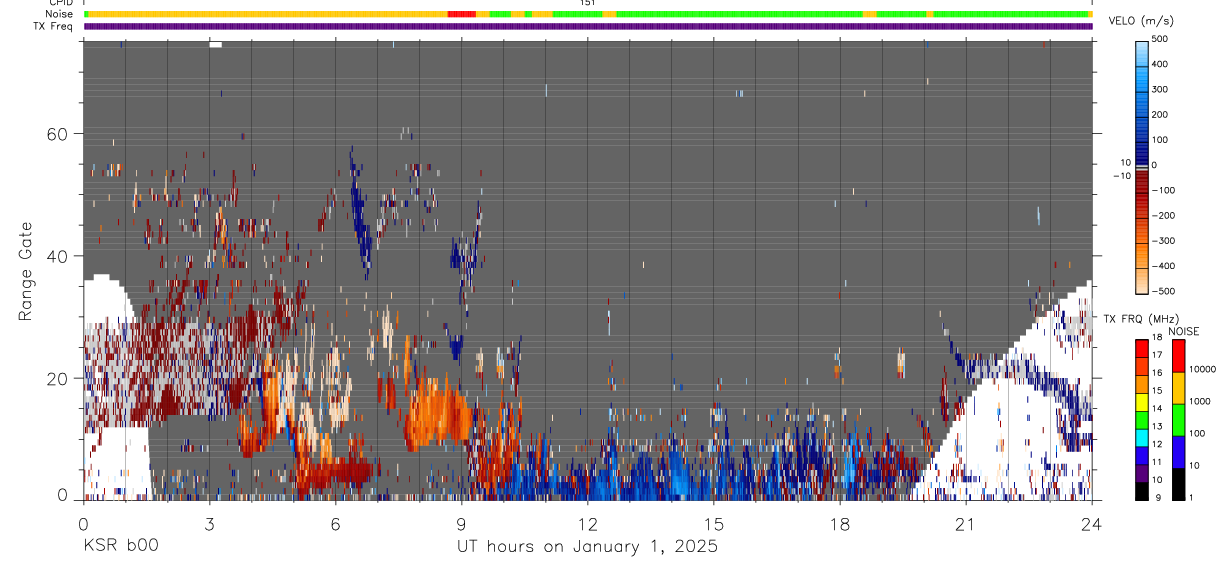1228x567 pixels.
Task: Click the −500 tick on velocity scale
Action: 1166,292
